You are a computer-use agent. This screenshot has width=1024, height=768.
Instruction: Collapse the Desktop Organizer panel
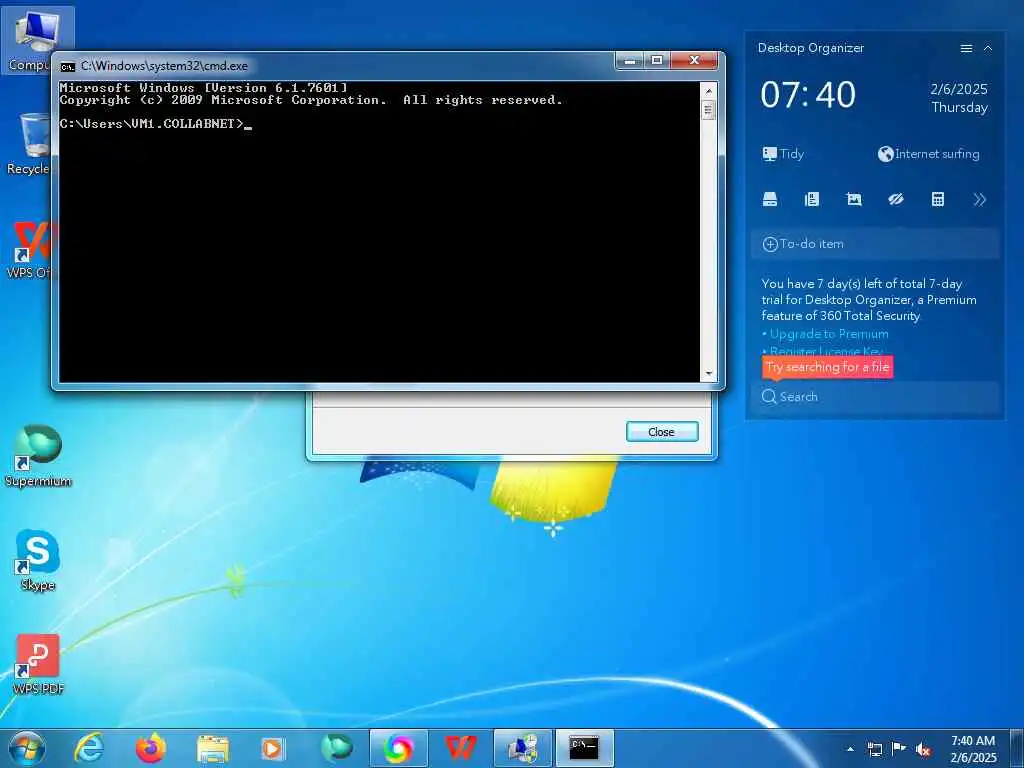coord(988,48)
